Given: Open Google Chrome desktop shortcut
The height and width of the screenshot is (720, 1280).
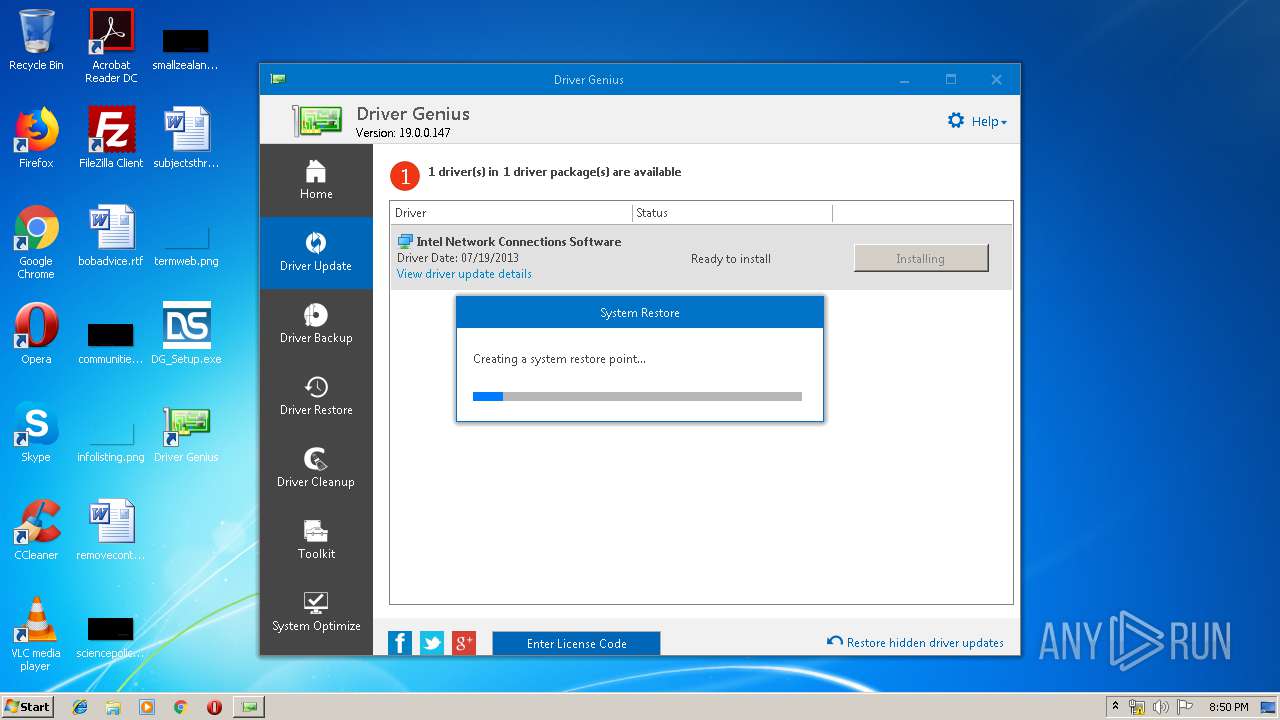Looking at the screenshot, I should pyautogui.click(x=36, y=242).
